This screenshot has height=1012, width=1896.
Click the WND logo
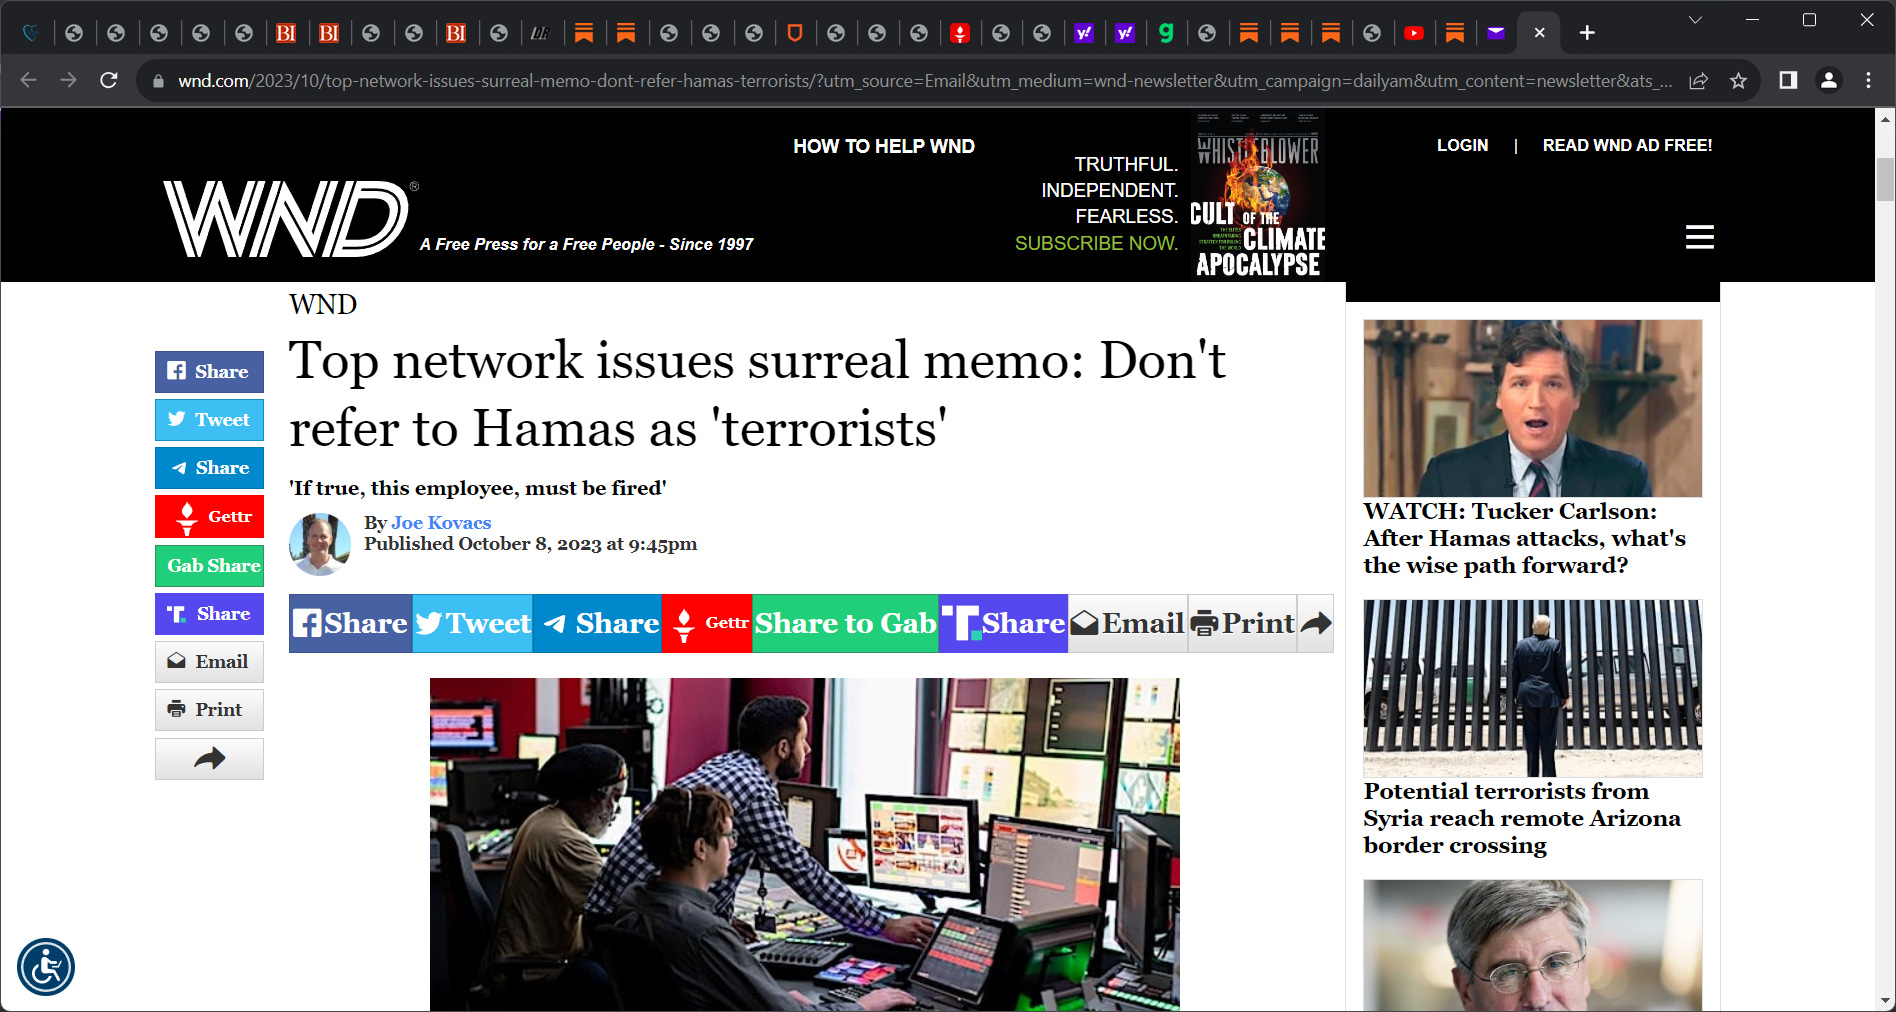tap(290, 219)
